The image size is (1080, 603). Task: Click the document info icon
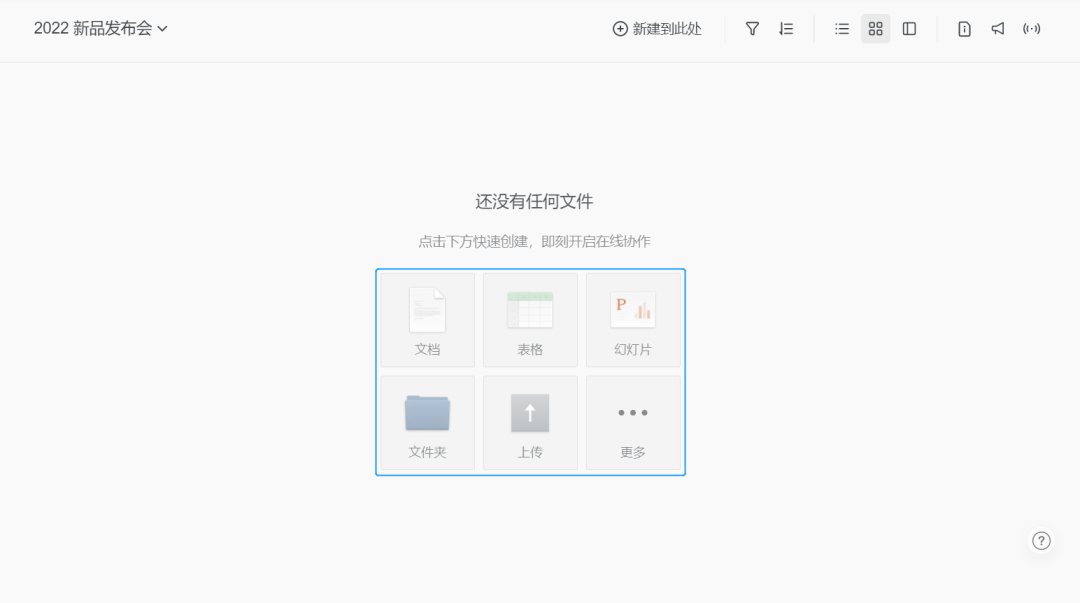coord(963,29)
